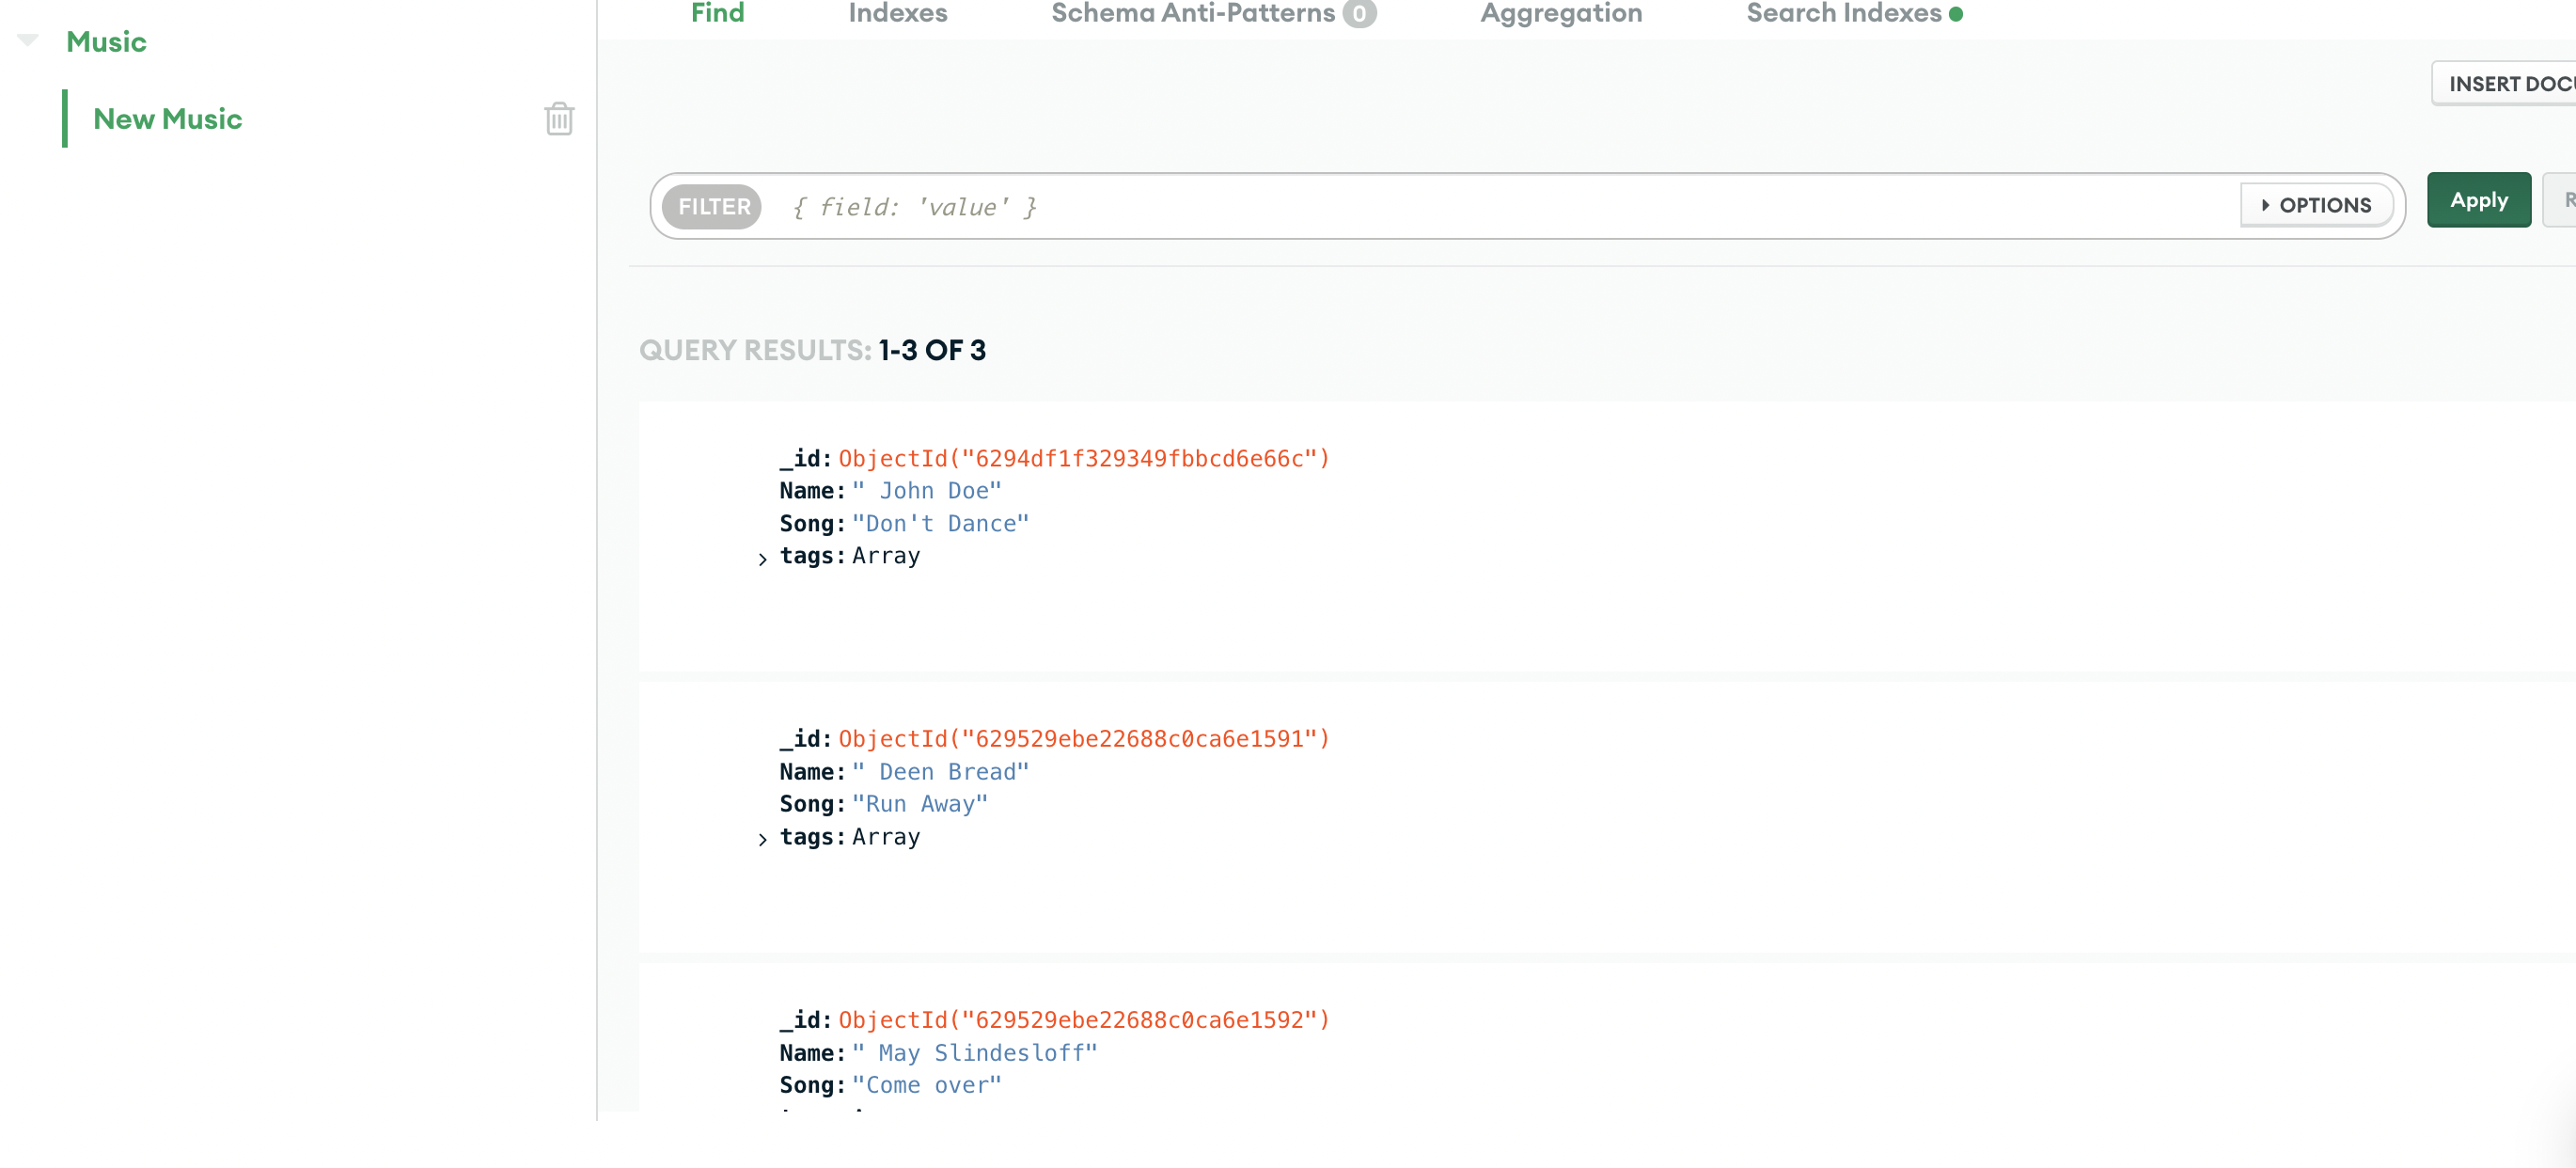Screen dimensions: 2576x1168
Task: Apply the current filter query
Action: click(2479, 199)
